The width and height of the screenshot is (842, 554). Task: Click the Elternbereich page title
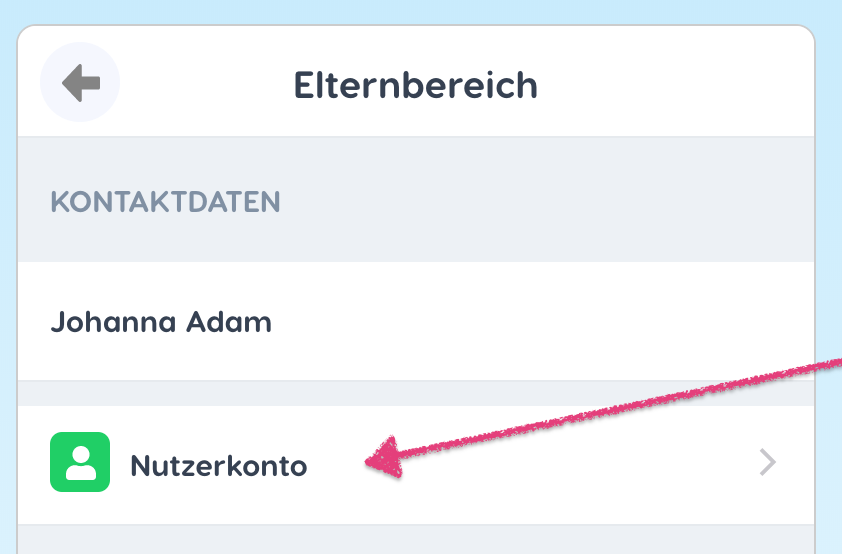coord(416,85)
